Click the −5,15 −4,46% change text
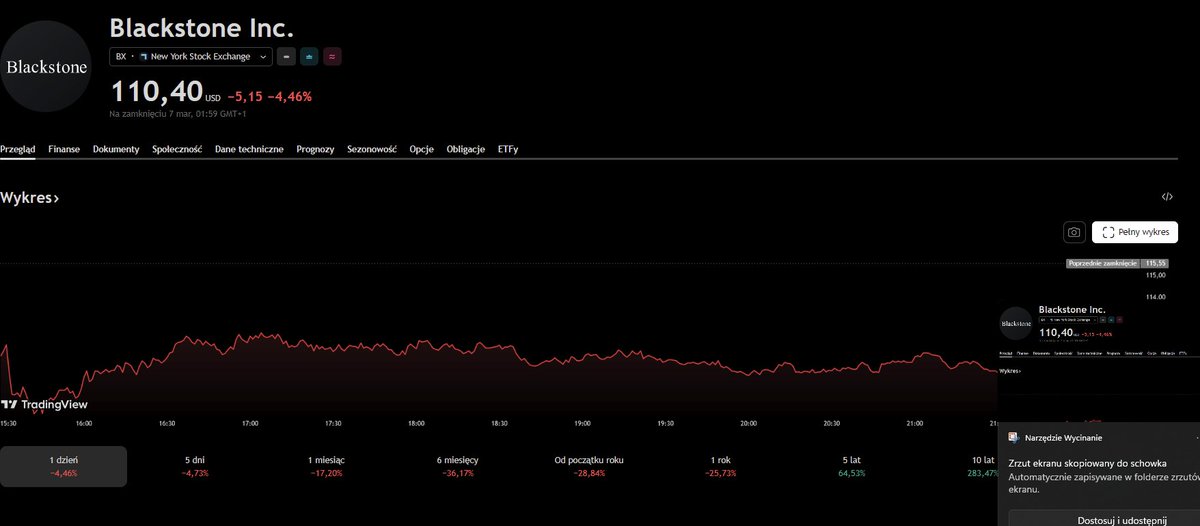 click(x=270, y=97)
